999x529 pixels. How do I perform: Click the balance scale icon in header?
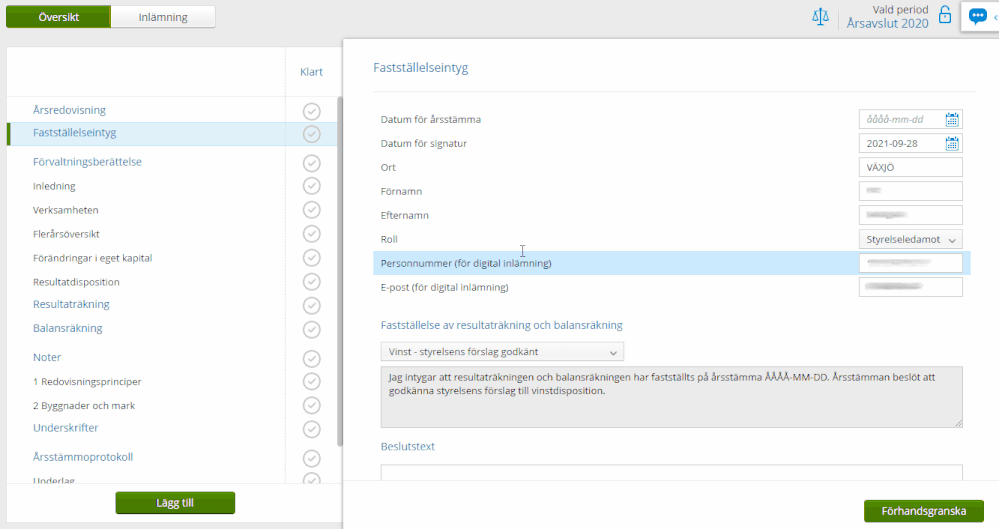pyautogui.click(x=821, y=17)
